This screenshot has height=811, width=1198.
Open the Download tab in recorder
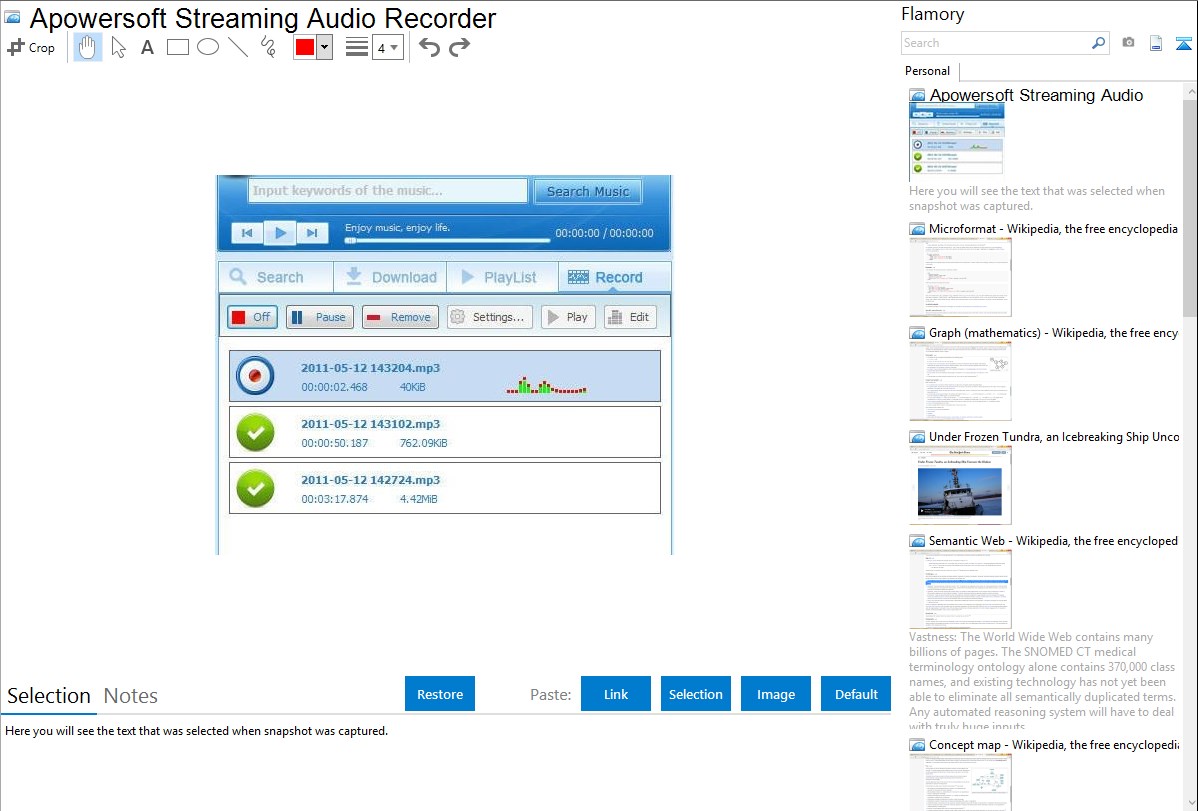click(390, 277)
